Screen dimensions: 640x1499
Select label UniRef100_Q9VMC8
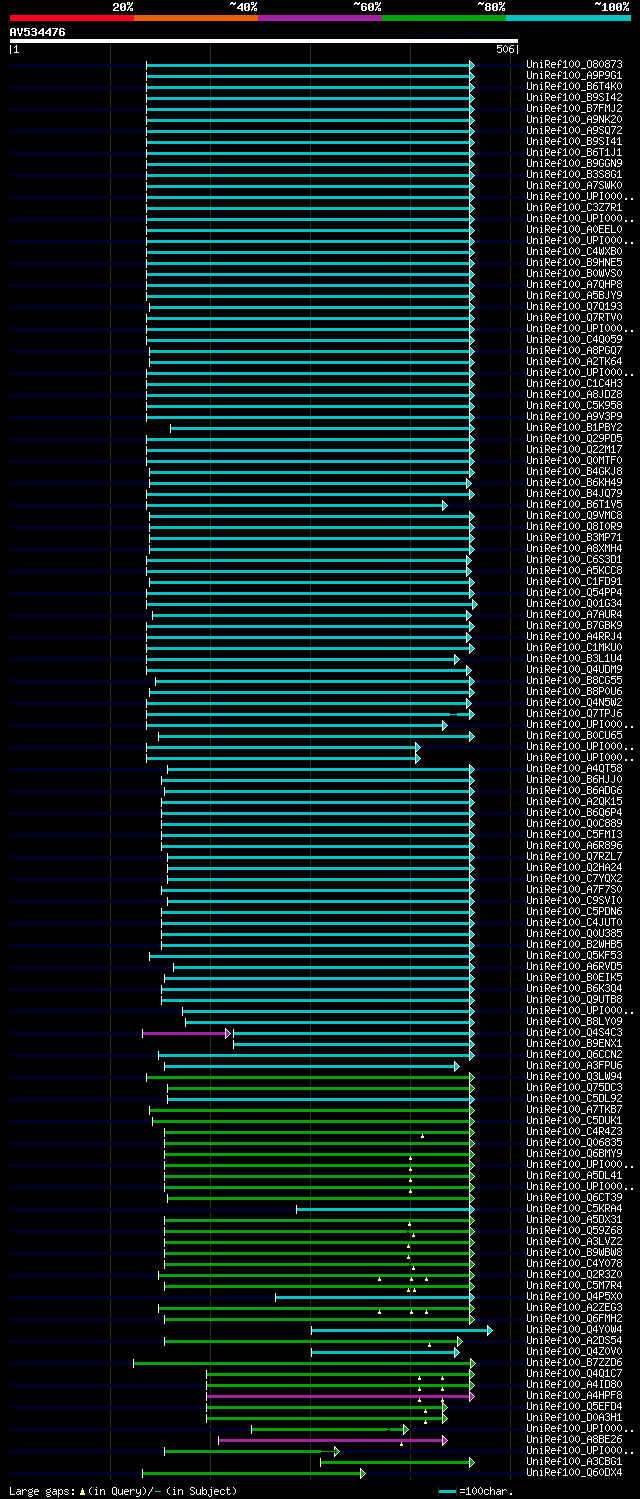coord(574,516)
